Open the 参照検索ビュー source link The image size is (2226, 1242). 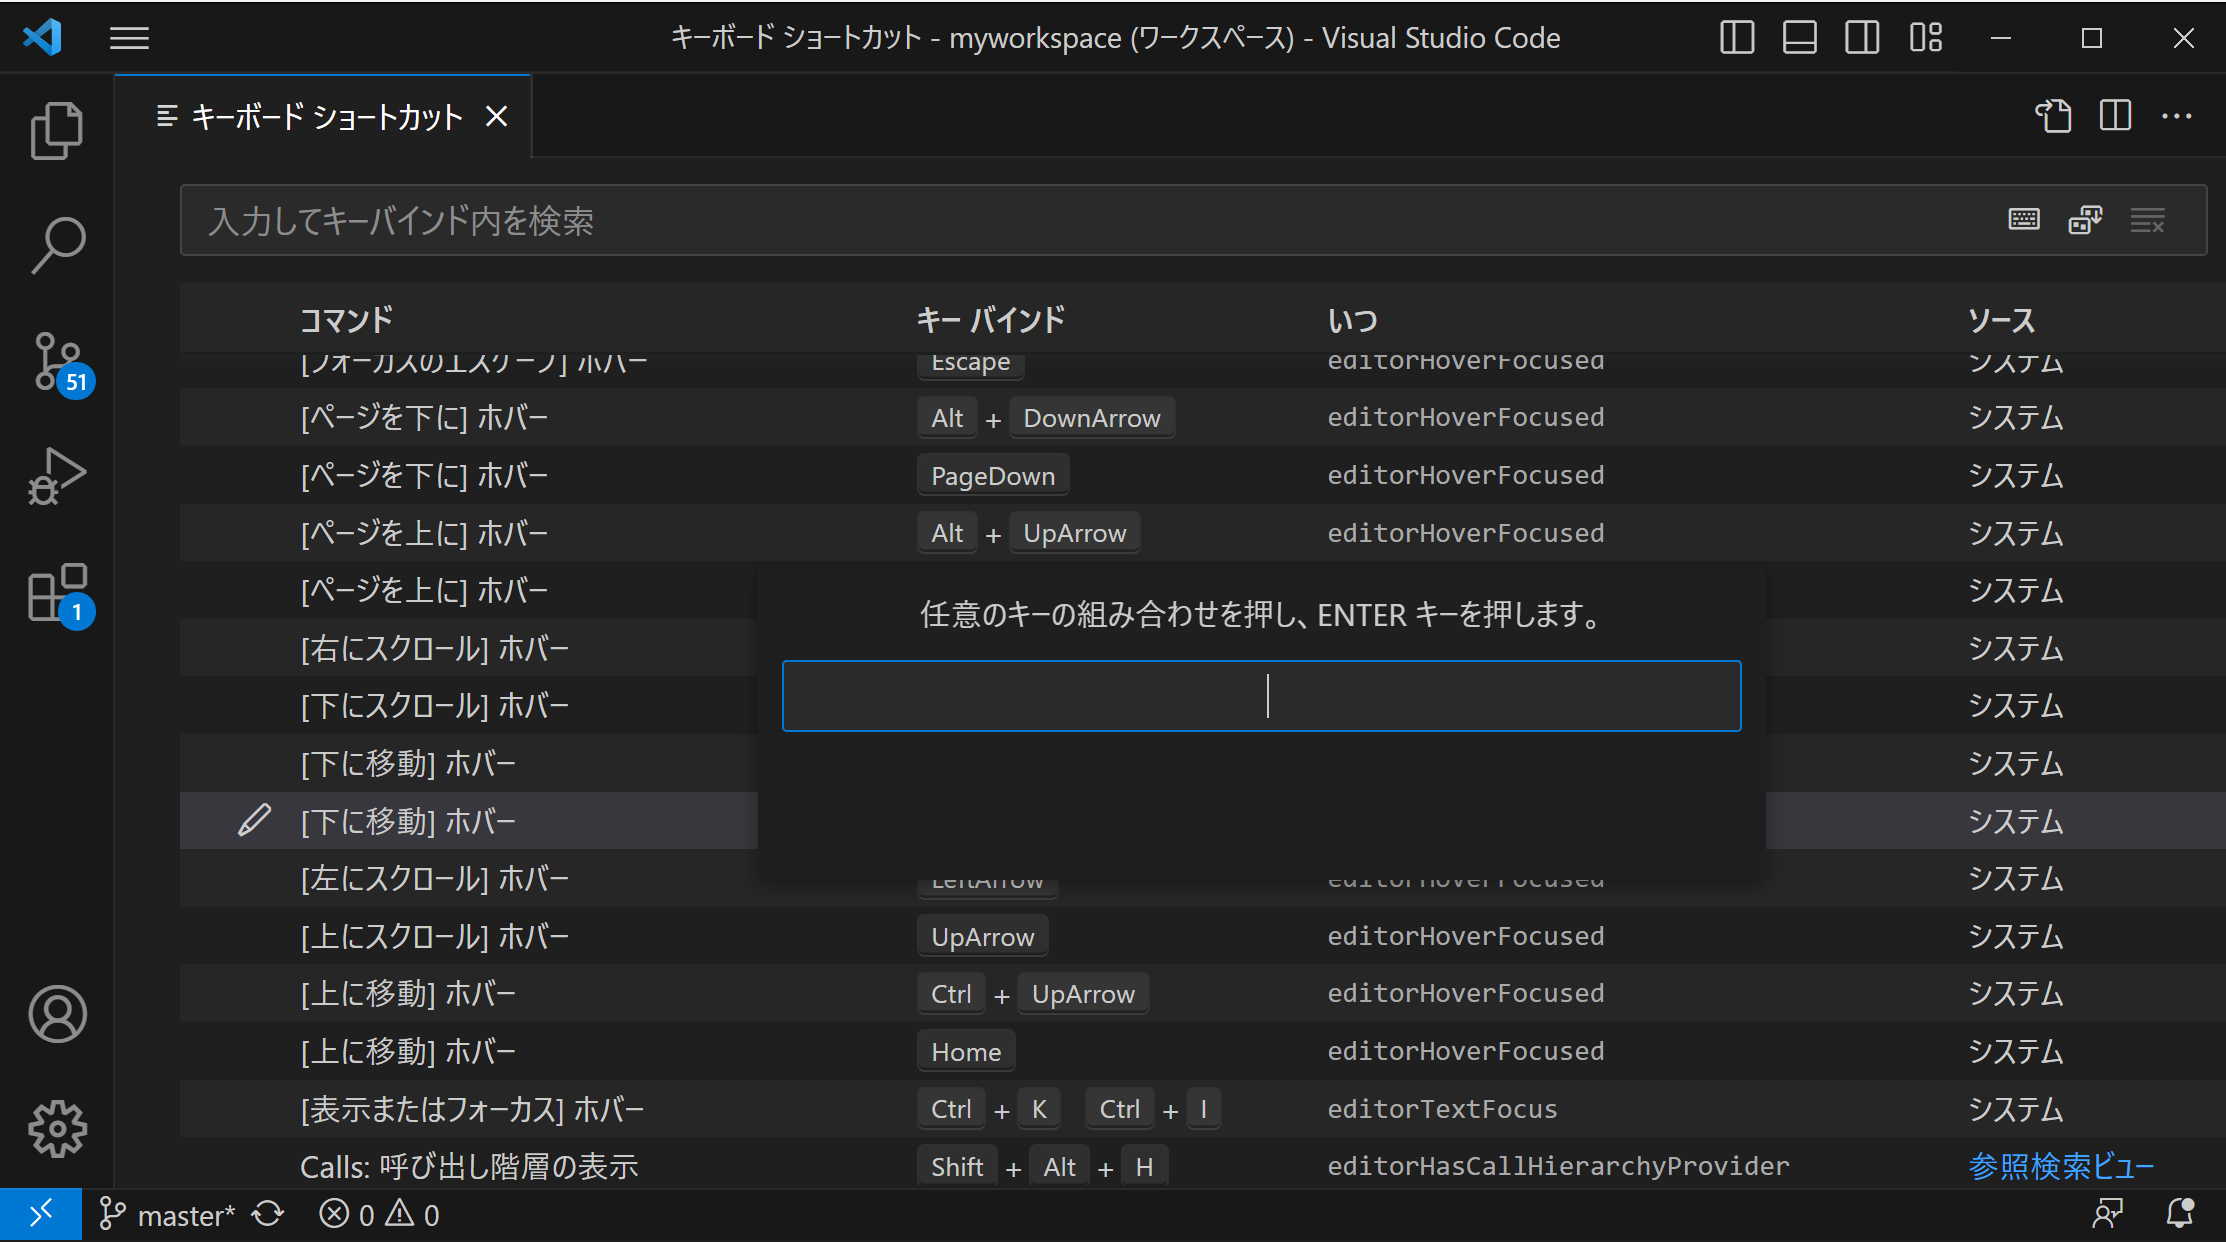click(2061, 1166)
